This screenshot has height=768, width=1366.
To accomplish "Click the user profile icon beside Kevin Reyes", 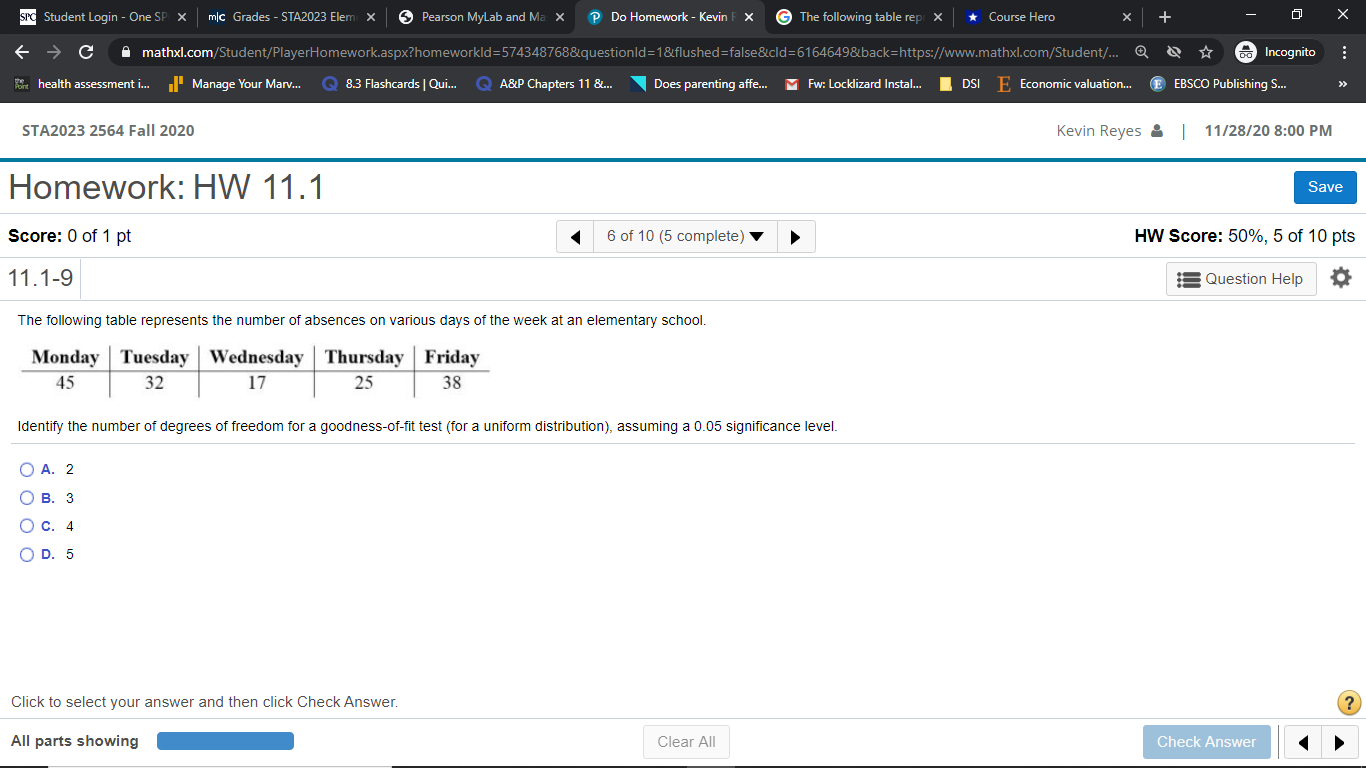I will point(1157,131).
